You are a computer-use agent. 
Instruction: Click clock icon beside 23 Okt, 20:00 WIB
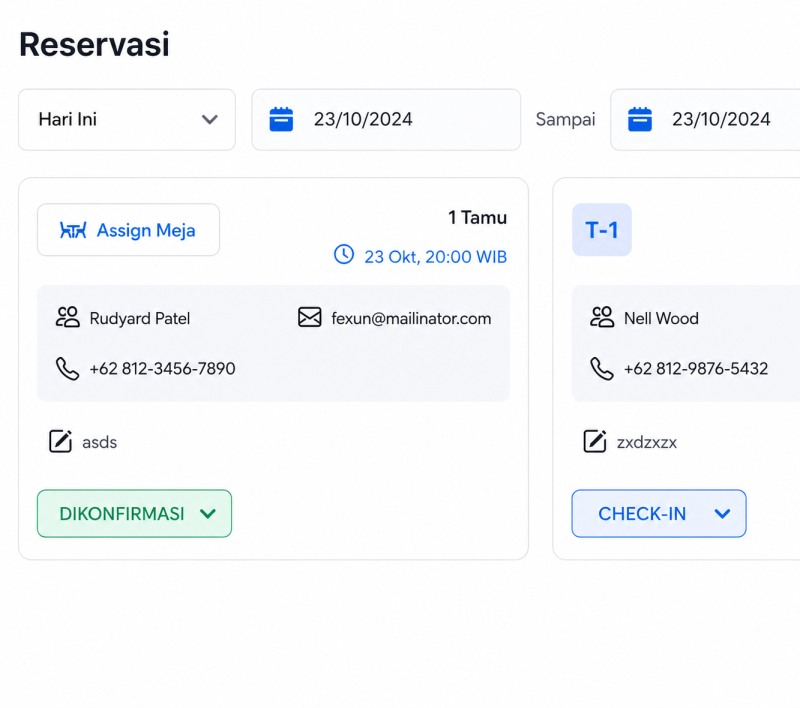(344, 255)
